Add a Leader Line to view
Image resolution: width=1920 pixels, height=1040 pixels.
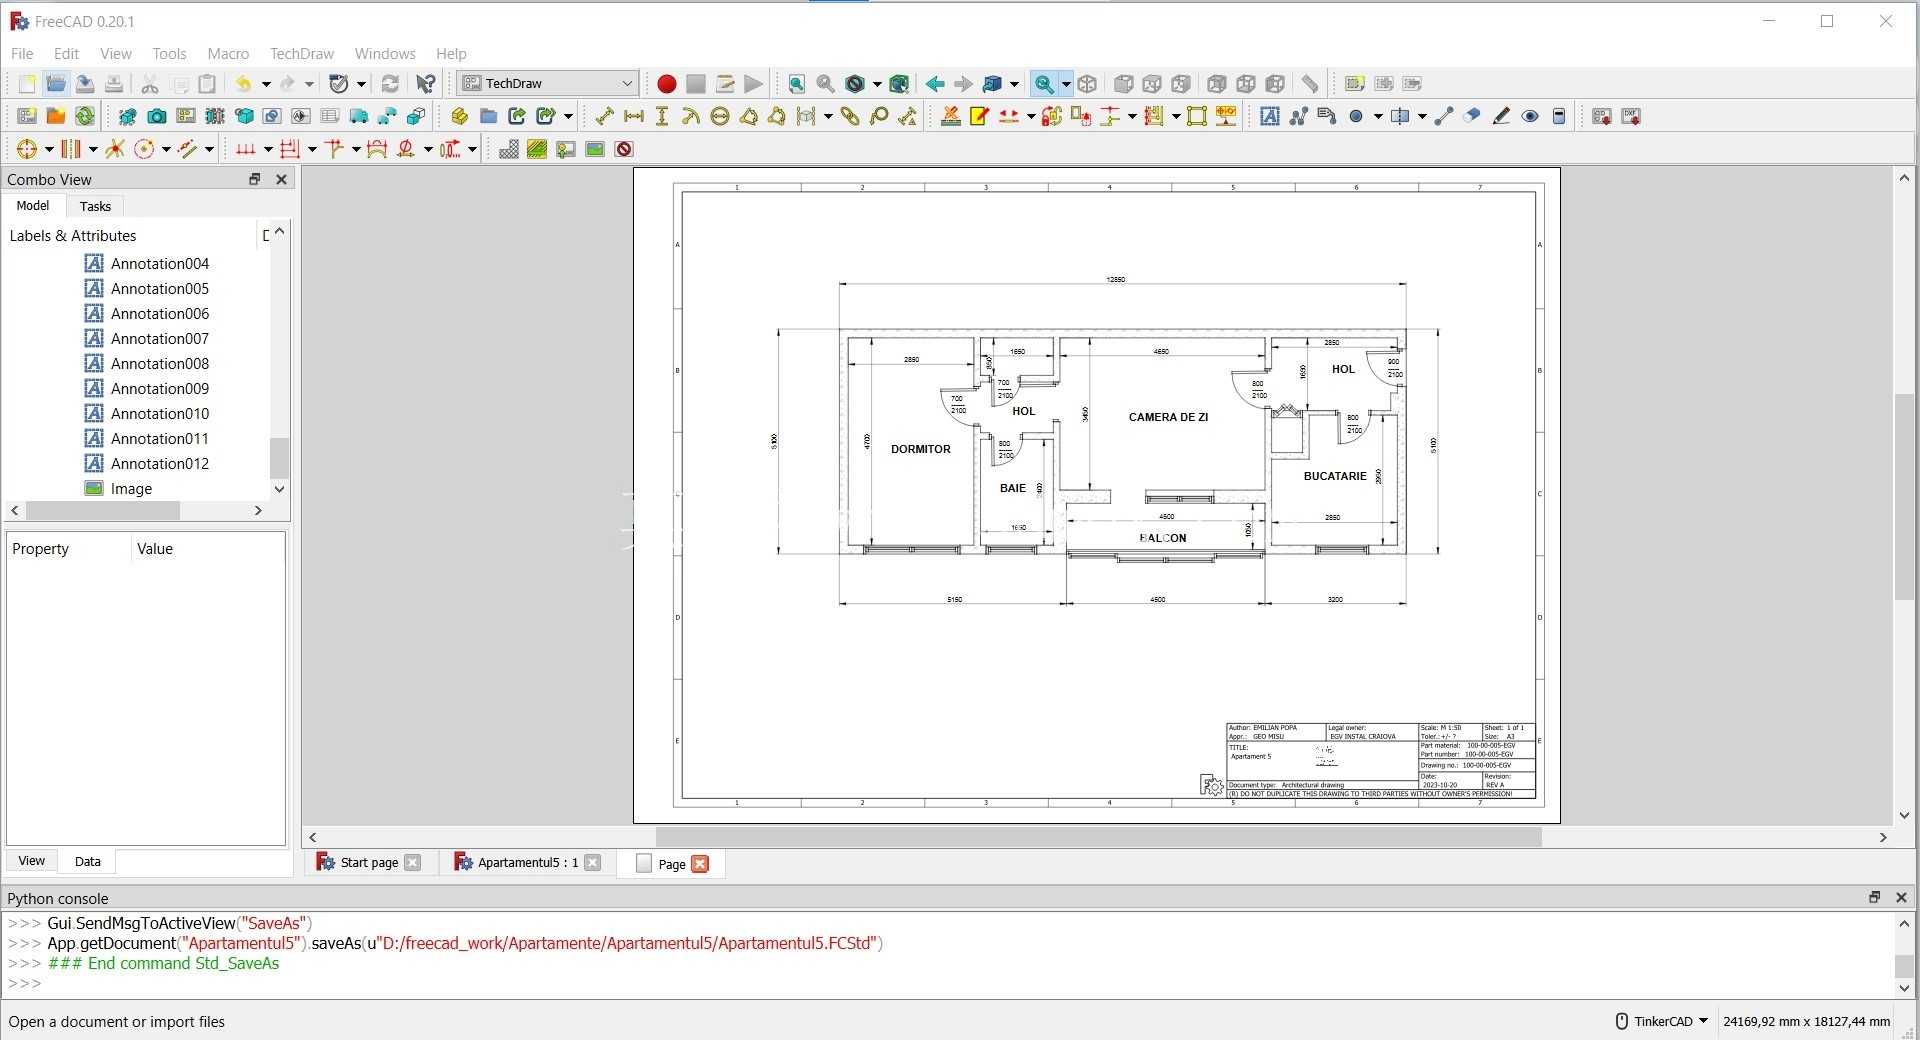(1298, 116)
